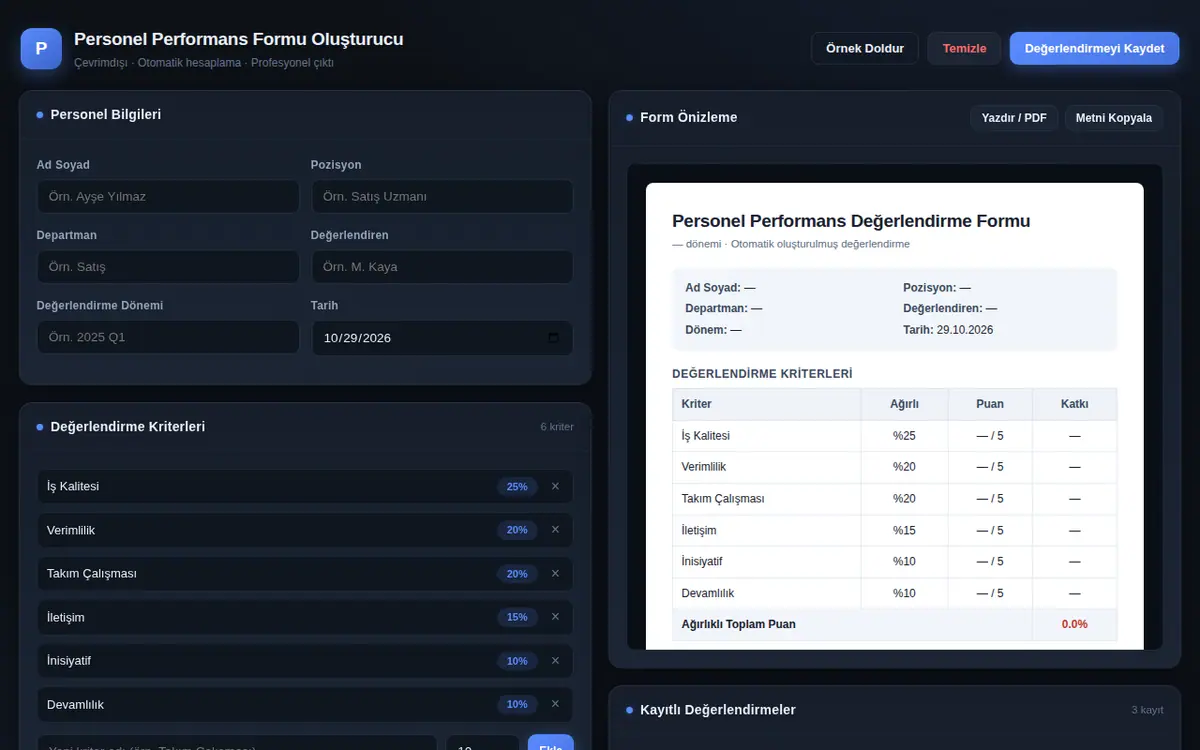Image resolution: width=1200 pixels, height=750 pixels.
Task: Click the Değerlendiren input
Action: click(x=442, y=267)
